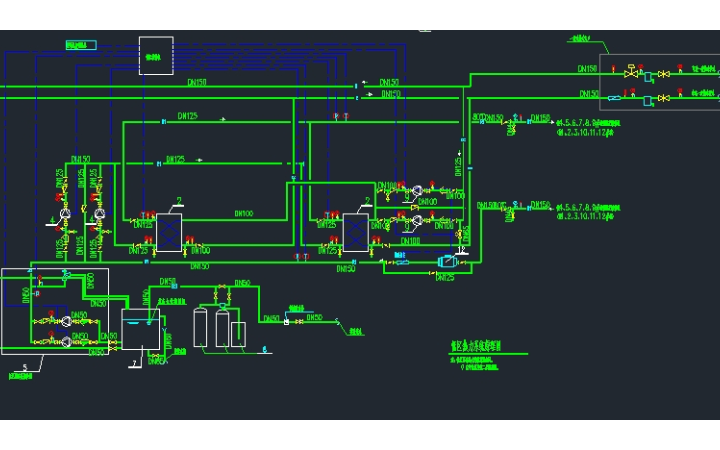Select the right plate heat exchanger symbol
Viewport: 720px width, 450px height.
tap(356, 231)
